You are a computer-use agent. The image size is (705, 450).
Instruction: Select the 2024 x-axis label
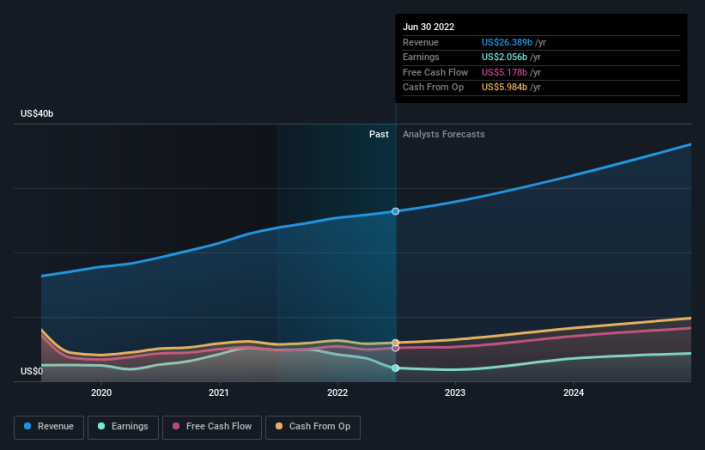[573, 393]
